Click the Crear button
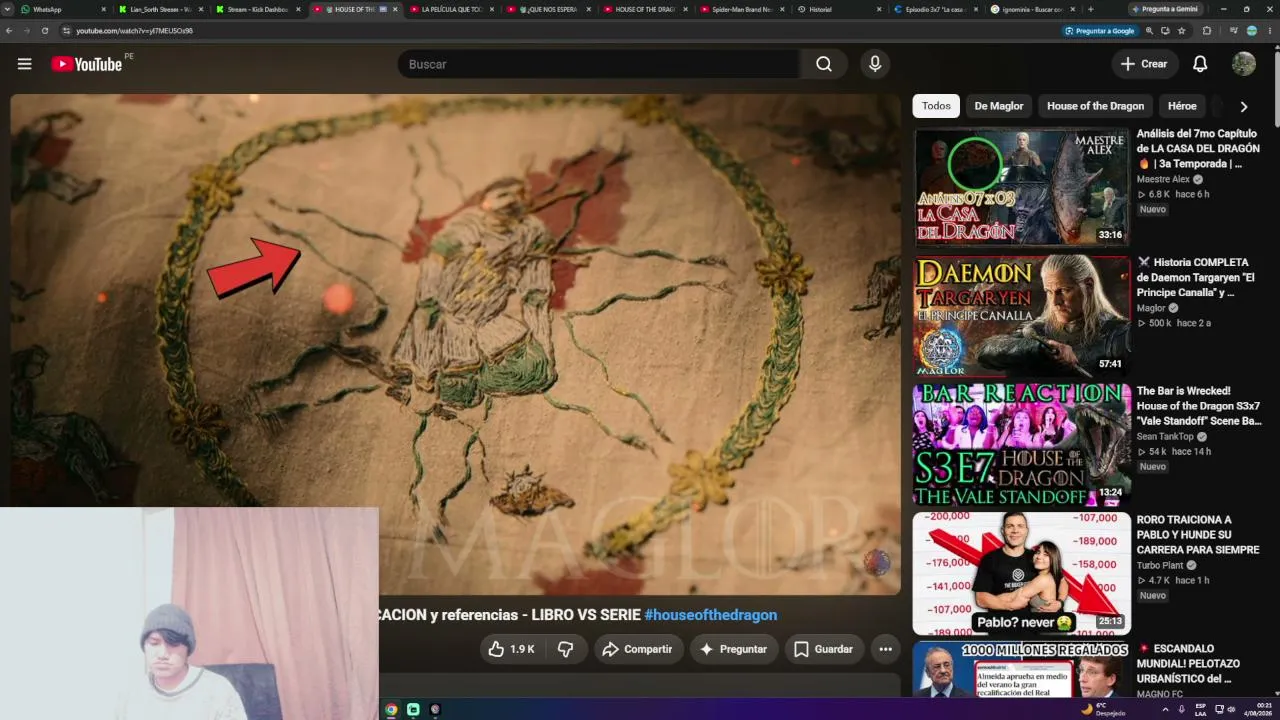The height and width of the screenshot is (720, 1280). click(x=1144, y=64)
